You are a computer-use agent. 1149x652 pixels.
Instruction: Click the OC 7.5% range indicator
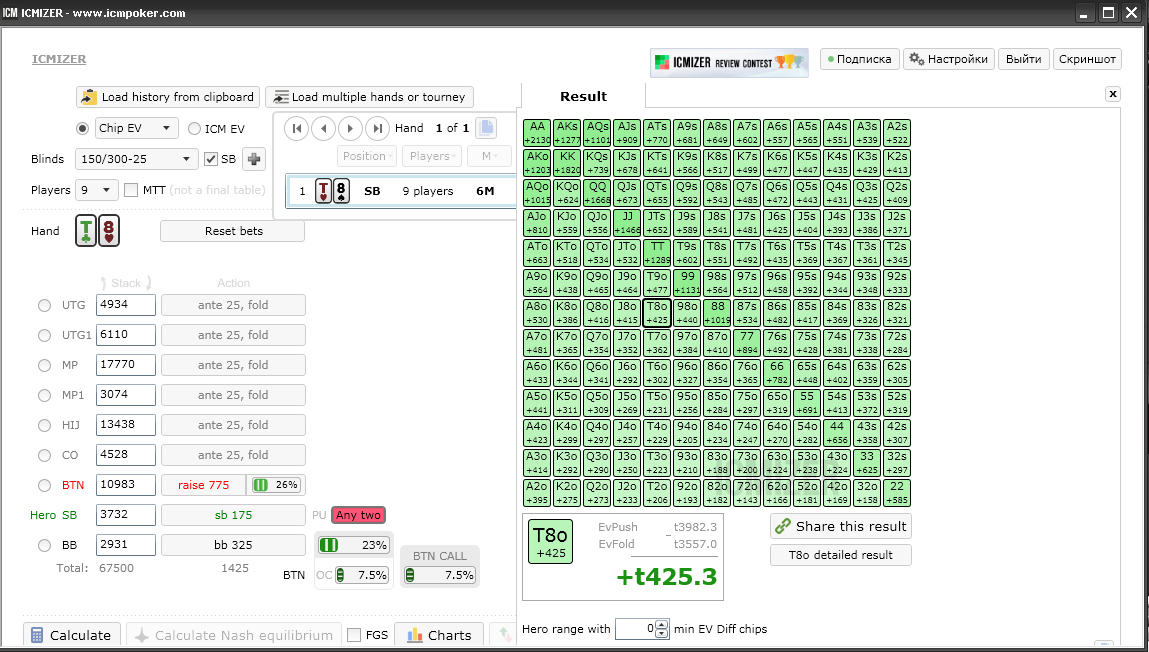coord(362,575)
